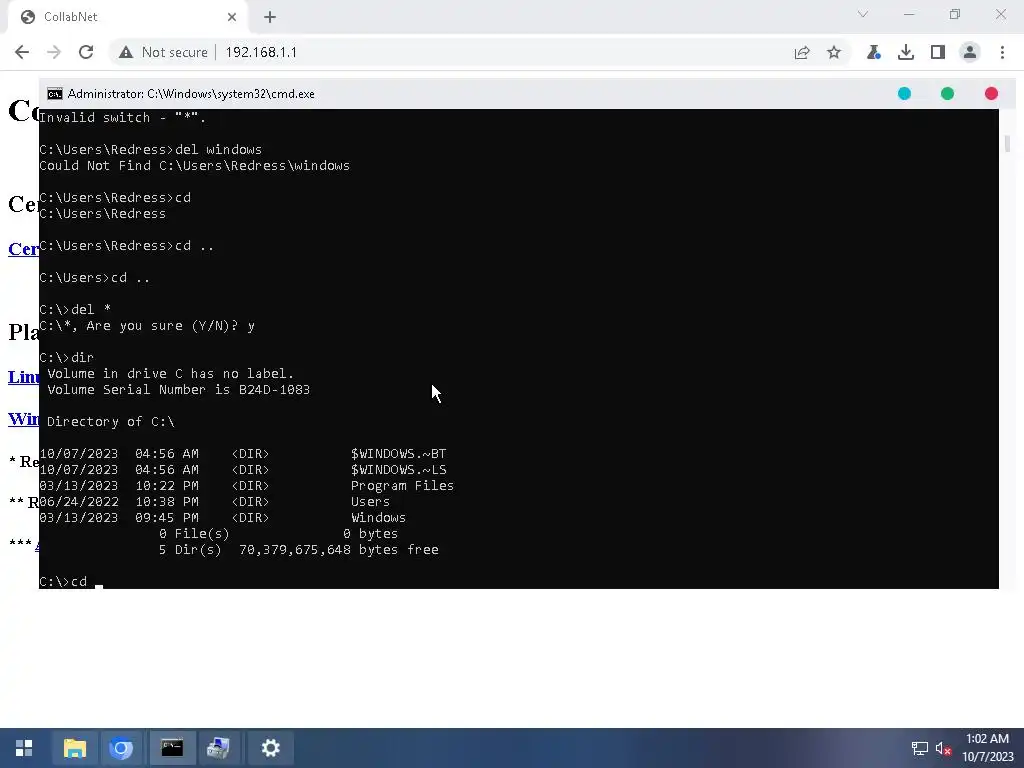Image resolution: width=1024 pixels, height=768 pixels.
Task: Open the clock showing 1:02 AM
Action: click(987, 748)
